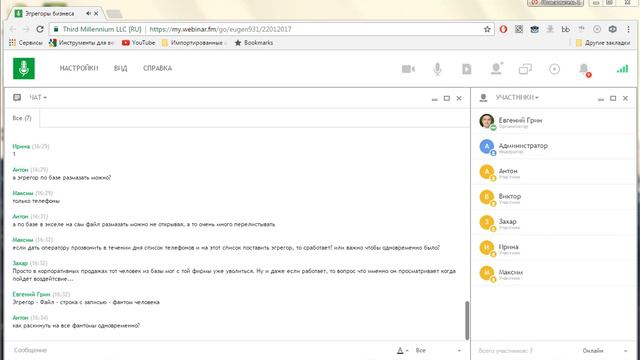Expand the ЧАТ panel dropdown

click(x=38, y=98)
